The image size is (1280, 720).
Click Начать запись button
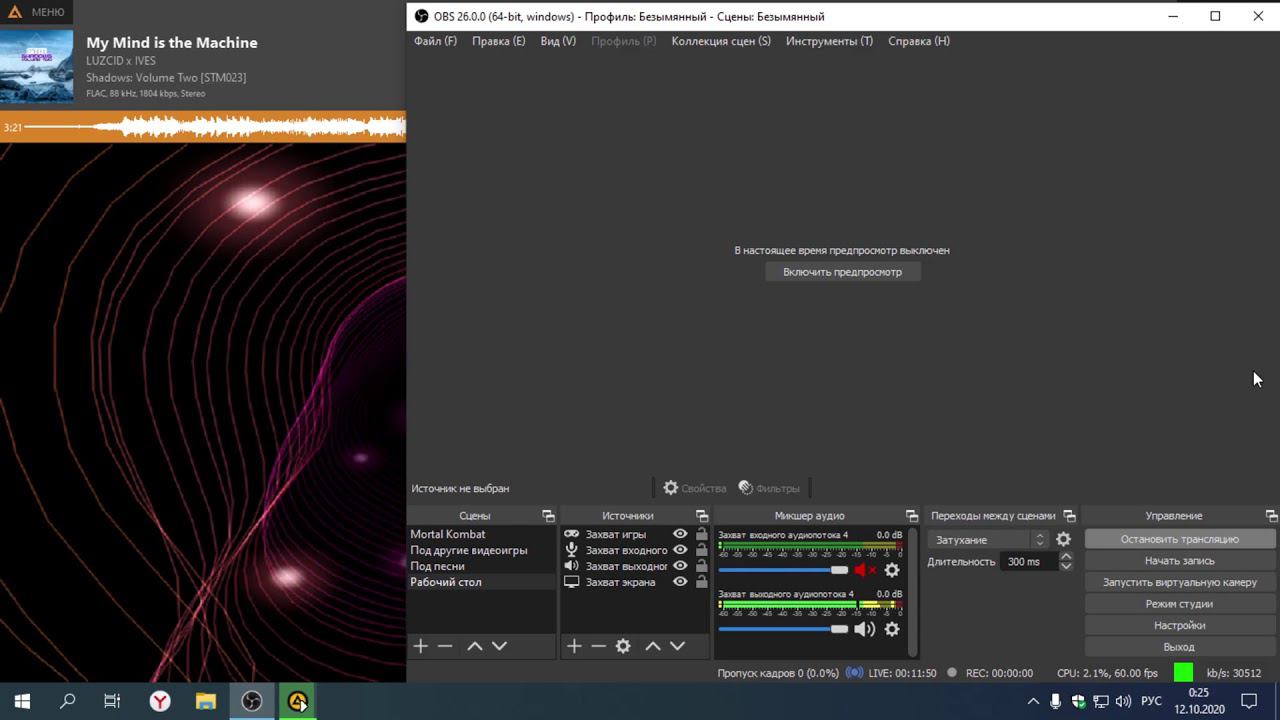click(1180, 561)
